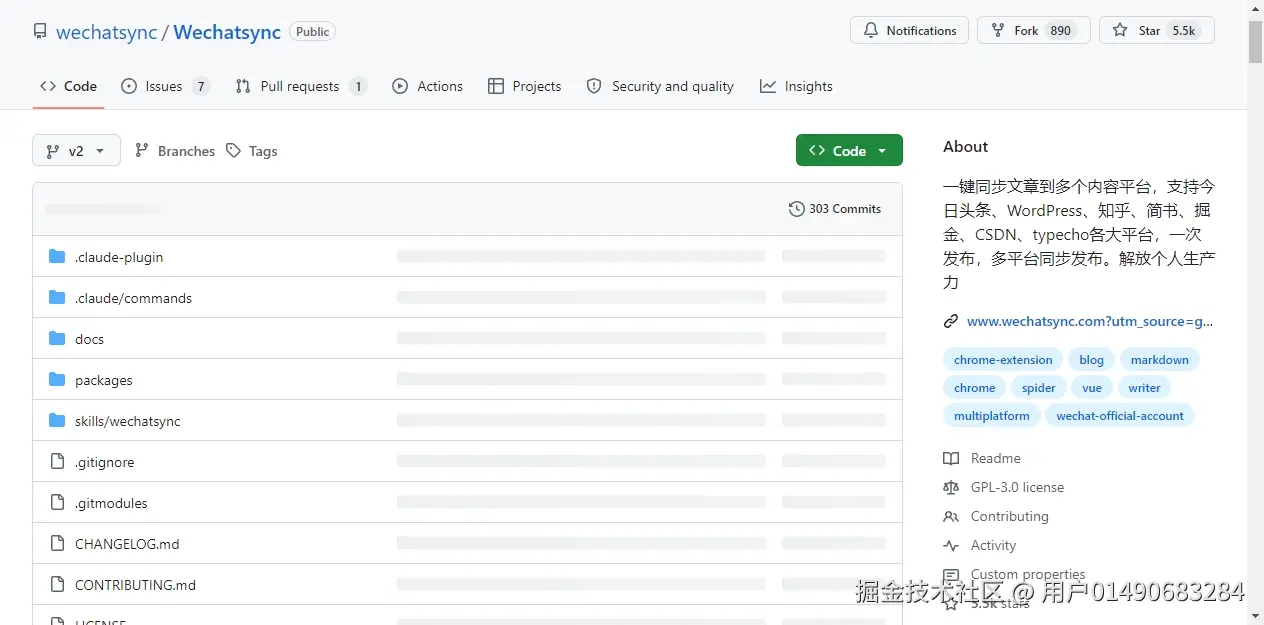Open the packages folder
The width and height of the screenshot is (1264, 625).
(103, 380)
